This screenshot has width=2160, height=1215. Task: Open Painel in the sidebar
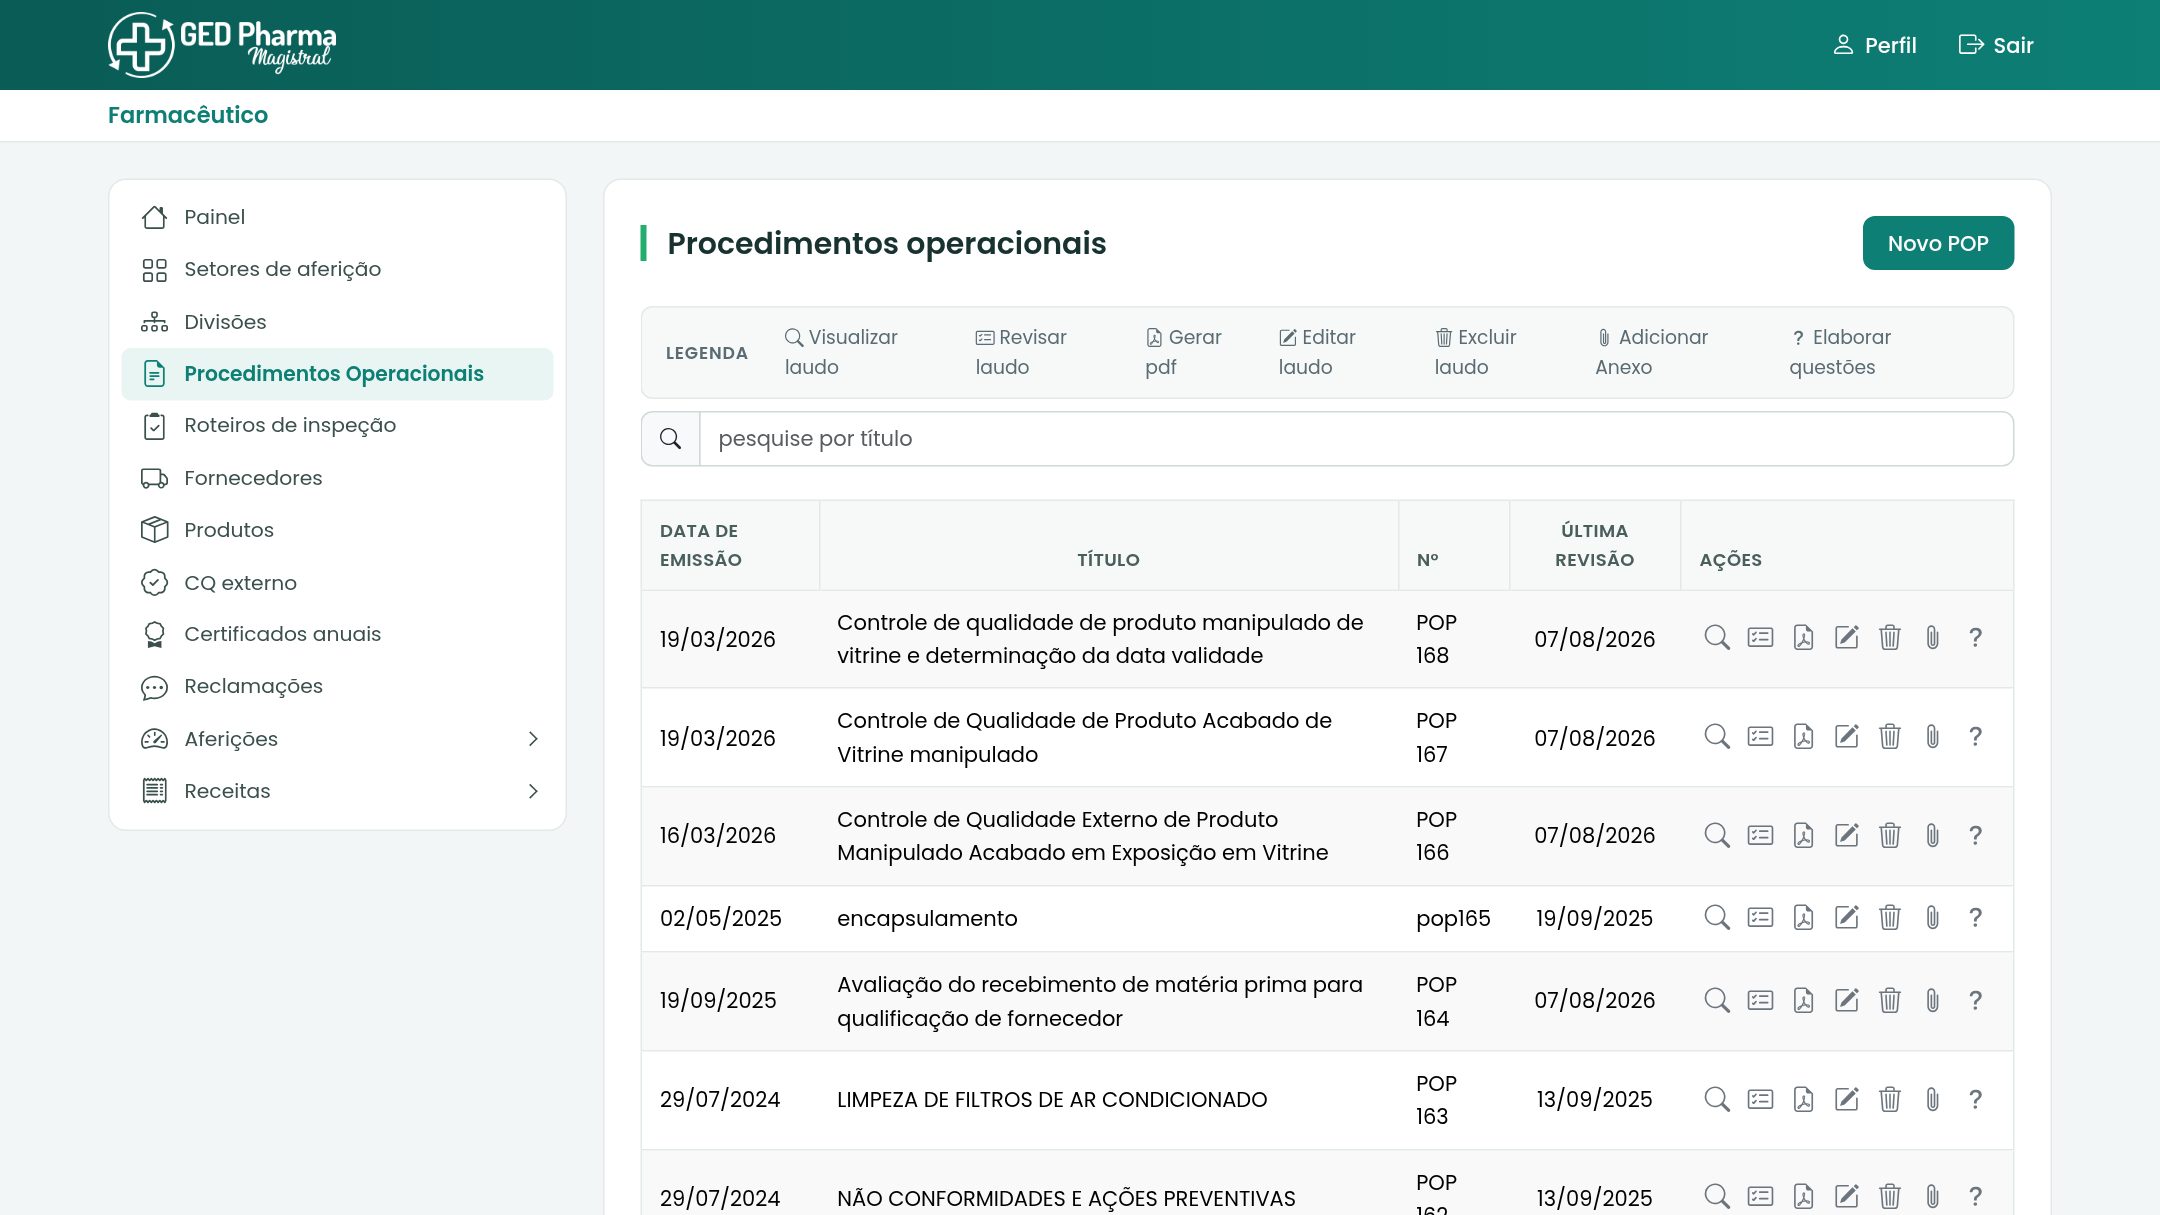point(337,217)
